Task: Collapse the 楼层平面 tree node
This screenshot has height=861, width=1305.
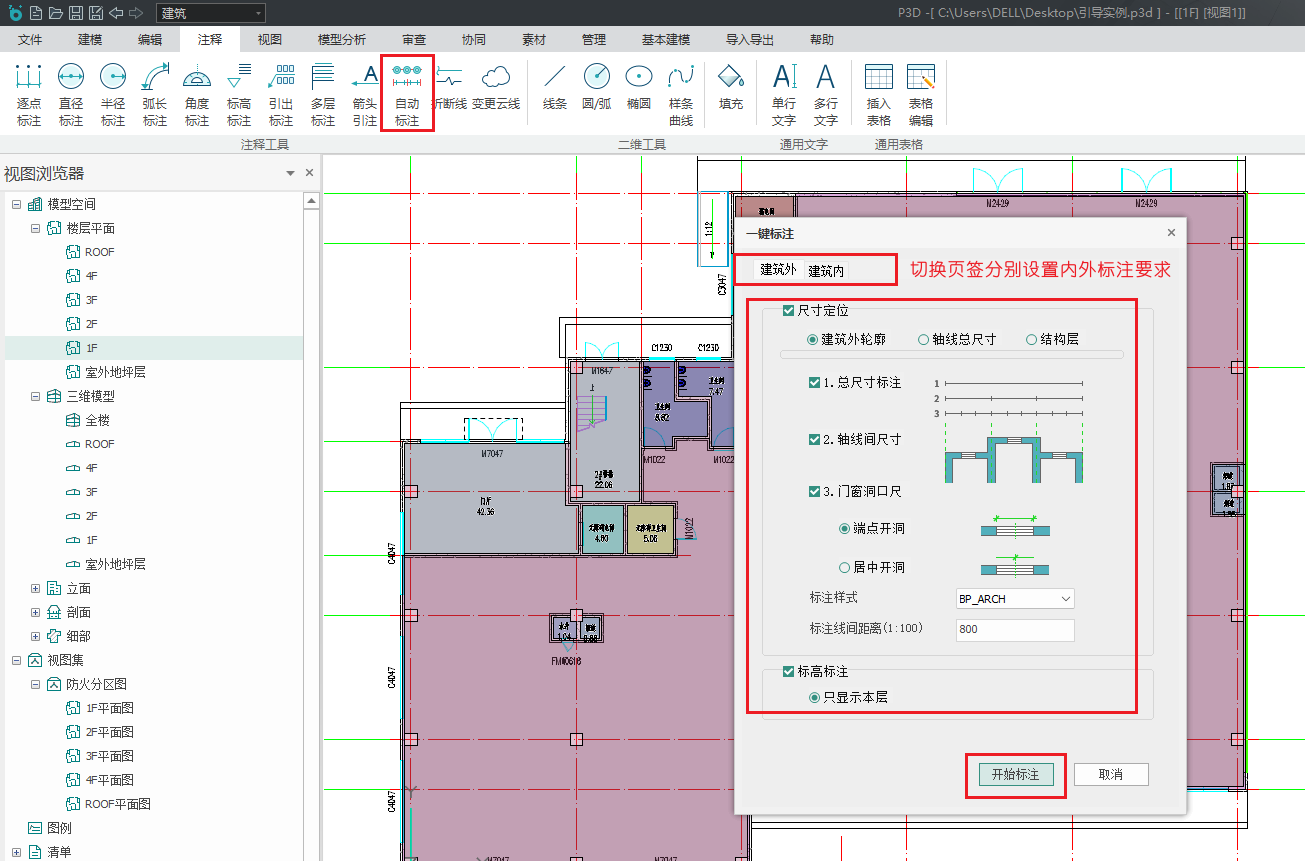Action: [x=36, y=228]
